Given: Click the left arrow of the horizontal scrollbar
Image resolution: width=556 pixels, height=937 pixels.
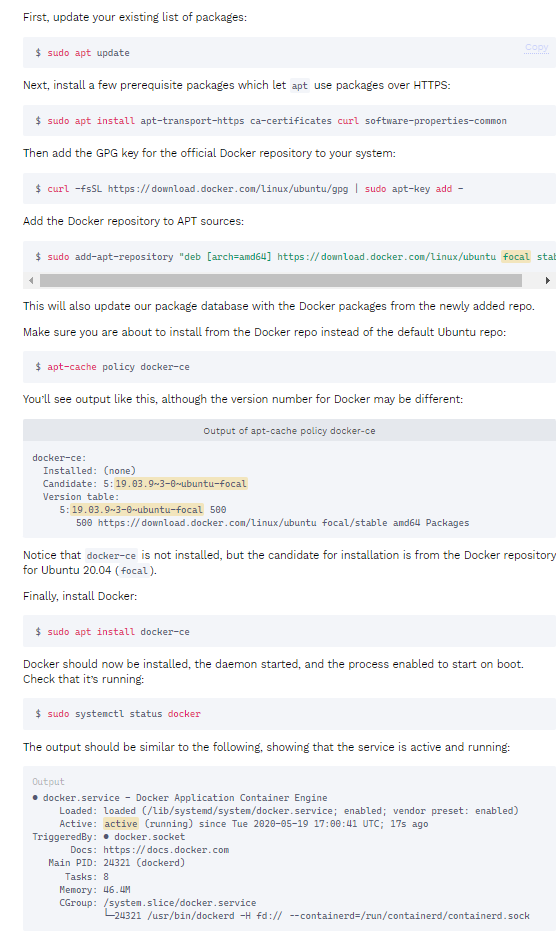Looking at the screenshot, I should (31, 280).
